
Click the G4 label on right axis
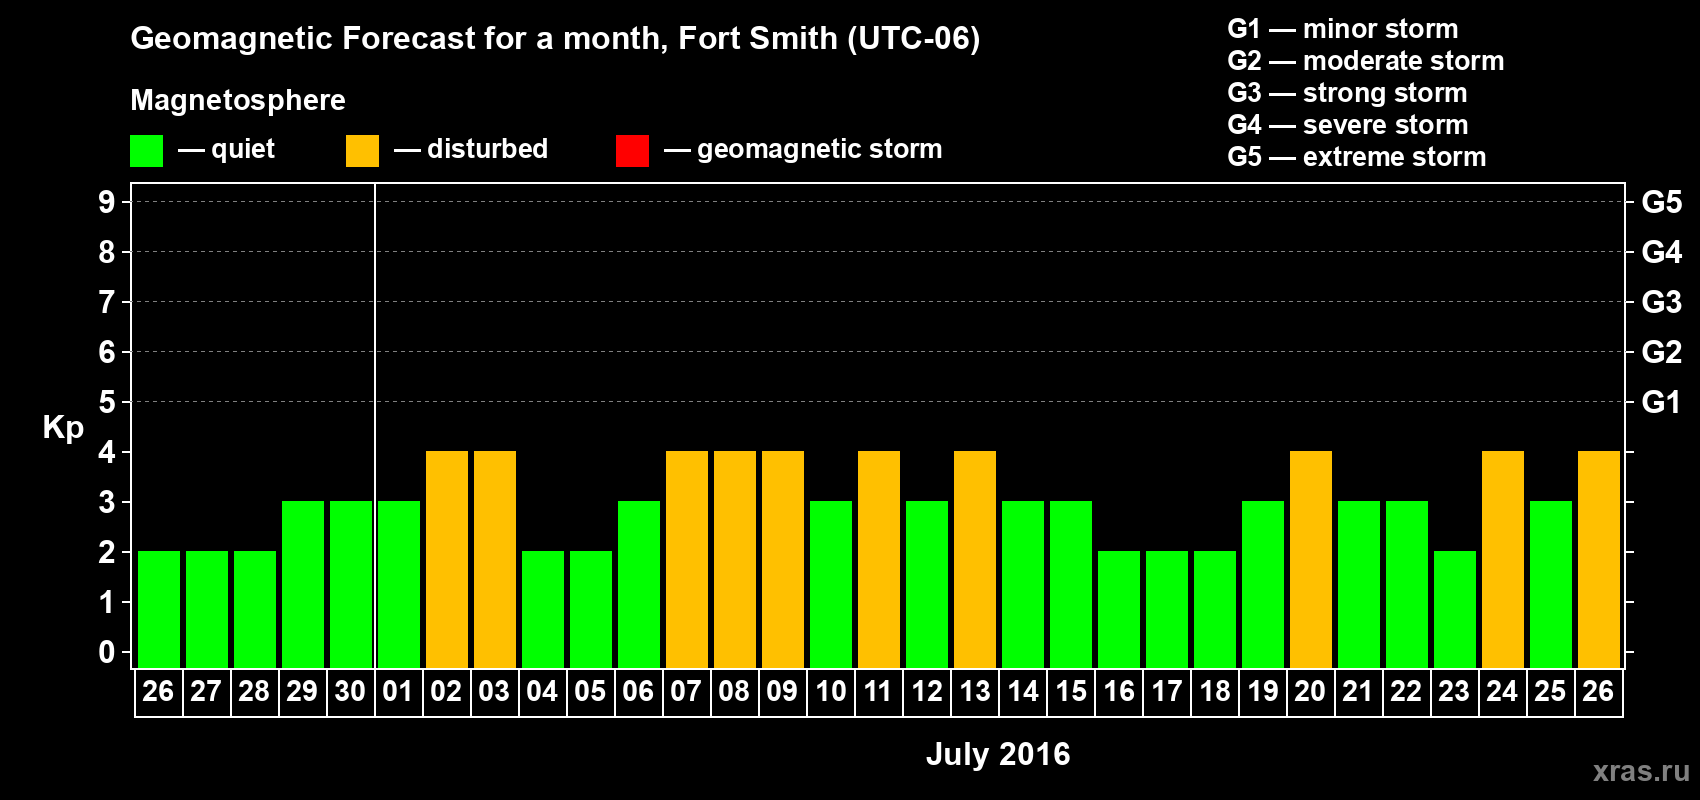(1662, 252)
